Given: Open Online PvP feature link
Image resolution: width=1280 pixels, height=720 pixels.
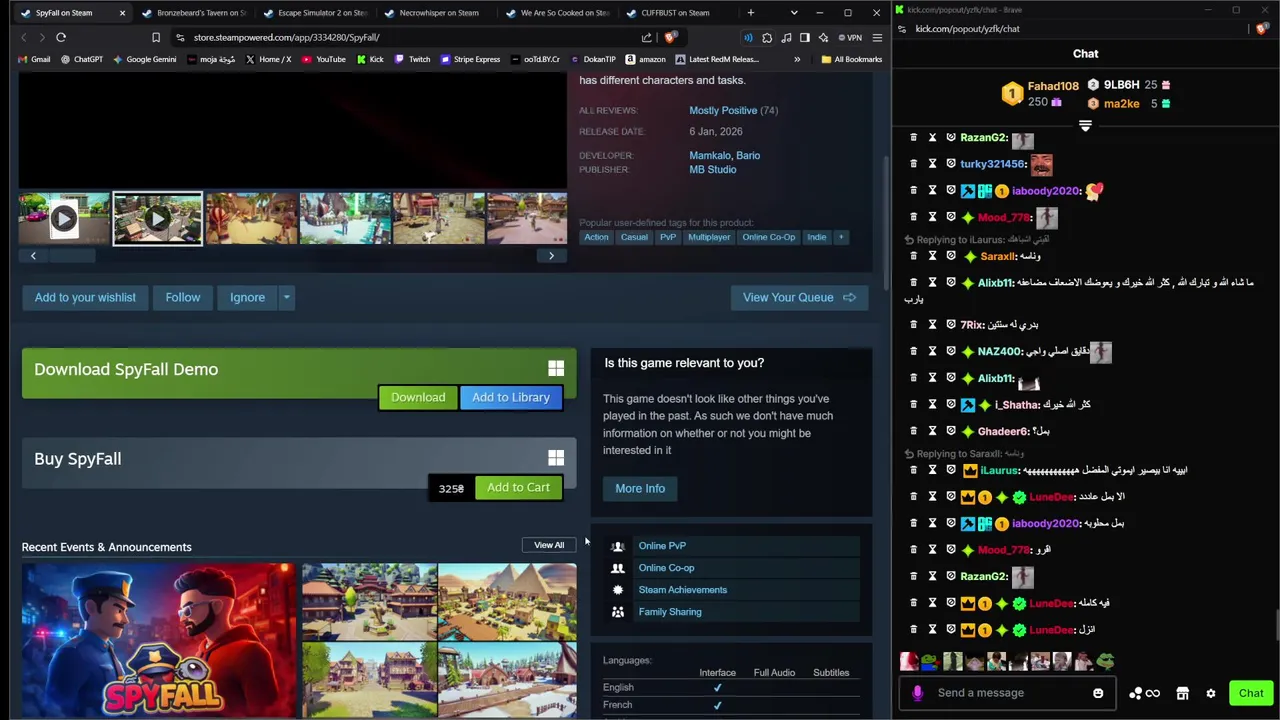Looking at the screenshot, I should [662, 546].
